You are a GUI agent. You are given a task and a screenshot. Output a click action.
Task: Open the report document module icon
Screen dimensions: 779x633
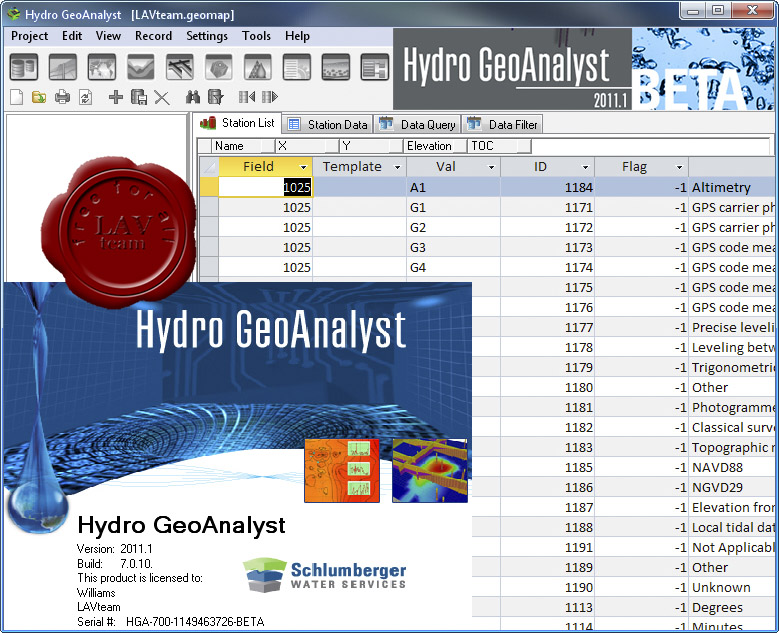(297, 67)
